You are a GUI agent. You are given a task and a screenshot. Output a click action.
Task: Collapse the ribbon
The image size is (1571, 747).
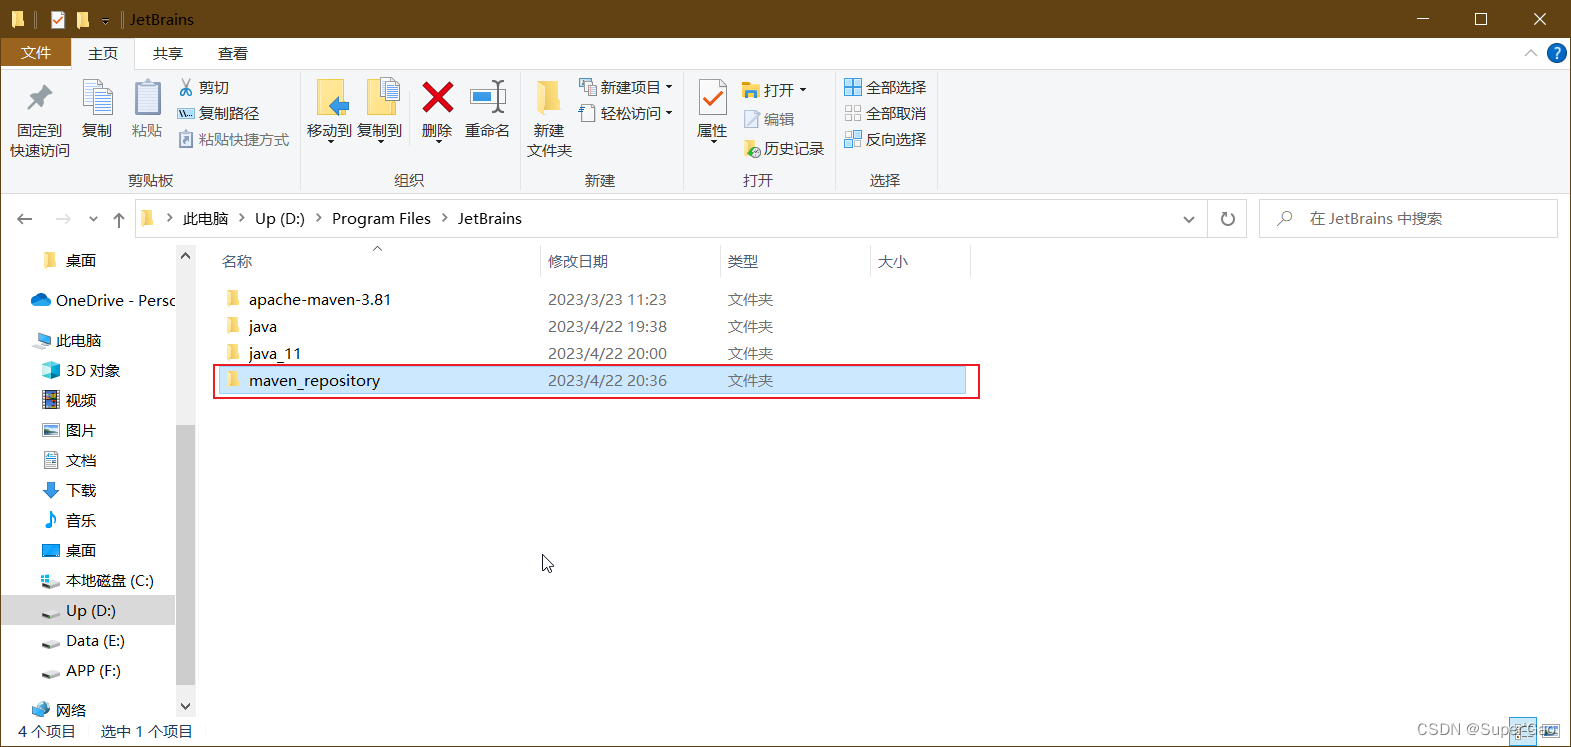[1530, 53]
